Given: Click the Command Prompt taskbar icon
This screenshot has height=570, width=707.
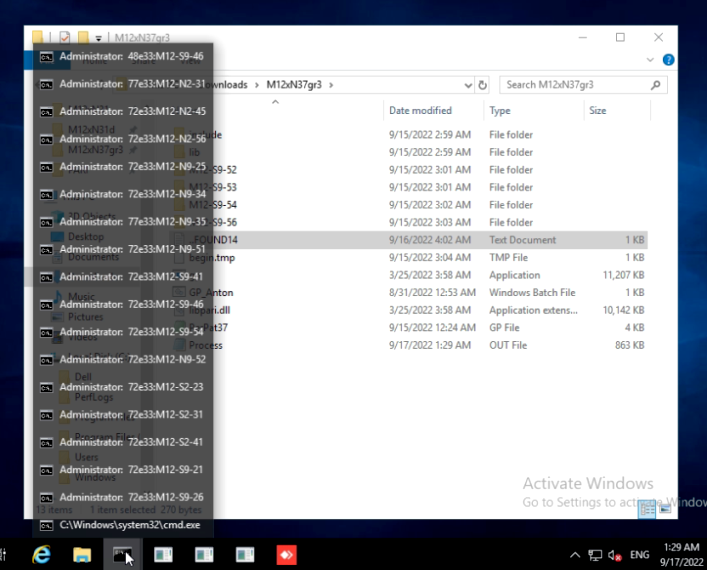Looking at the screenshot, I should point(122,555).
